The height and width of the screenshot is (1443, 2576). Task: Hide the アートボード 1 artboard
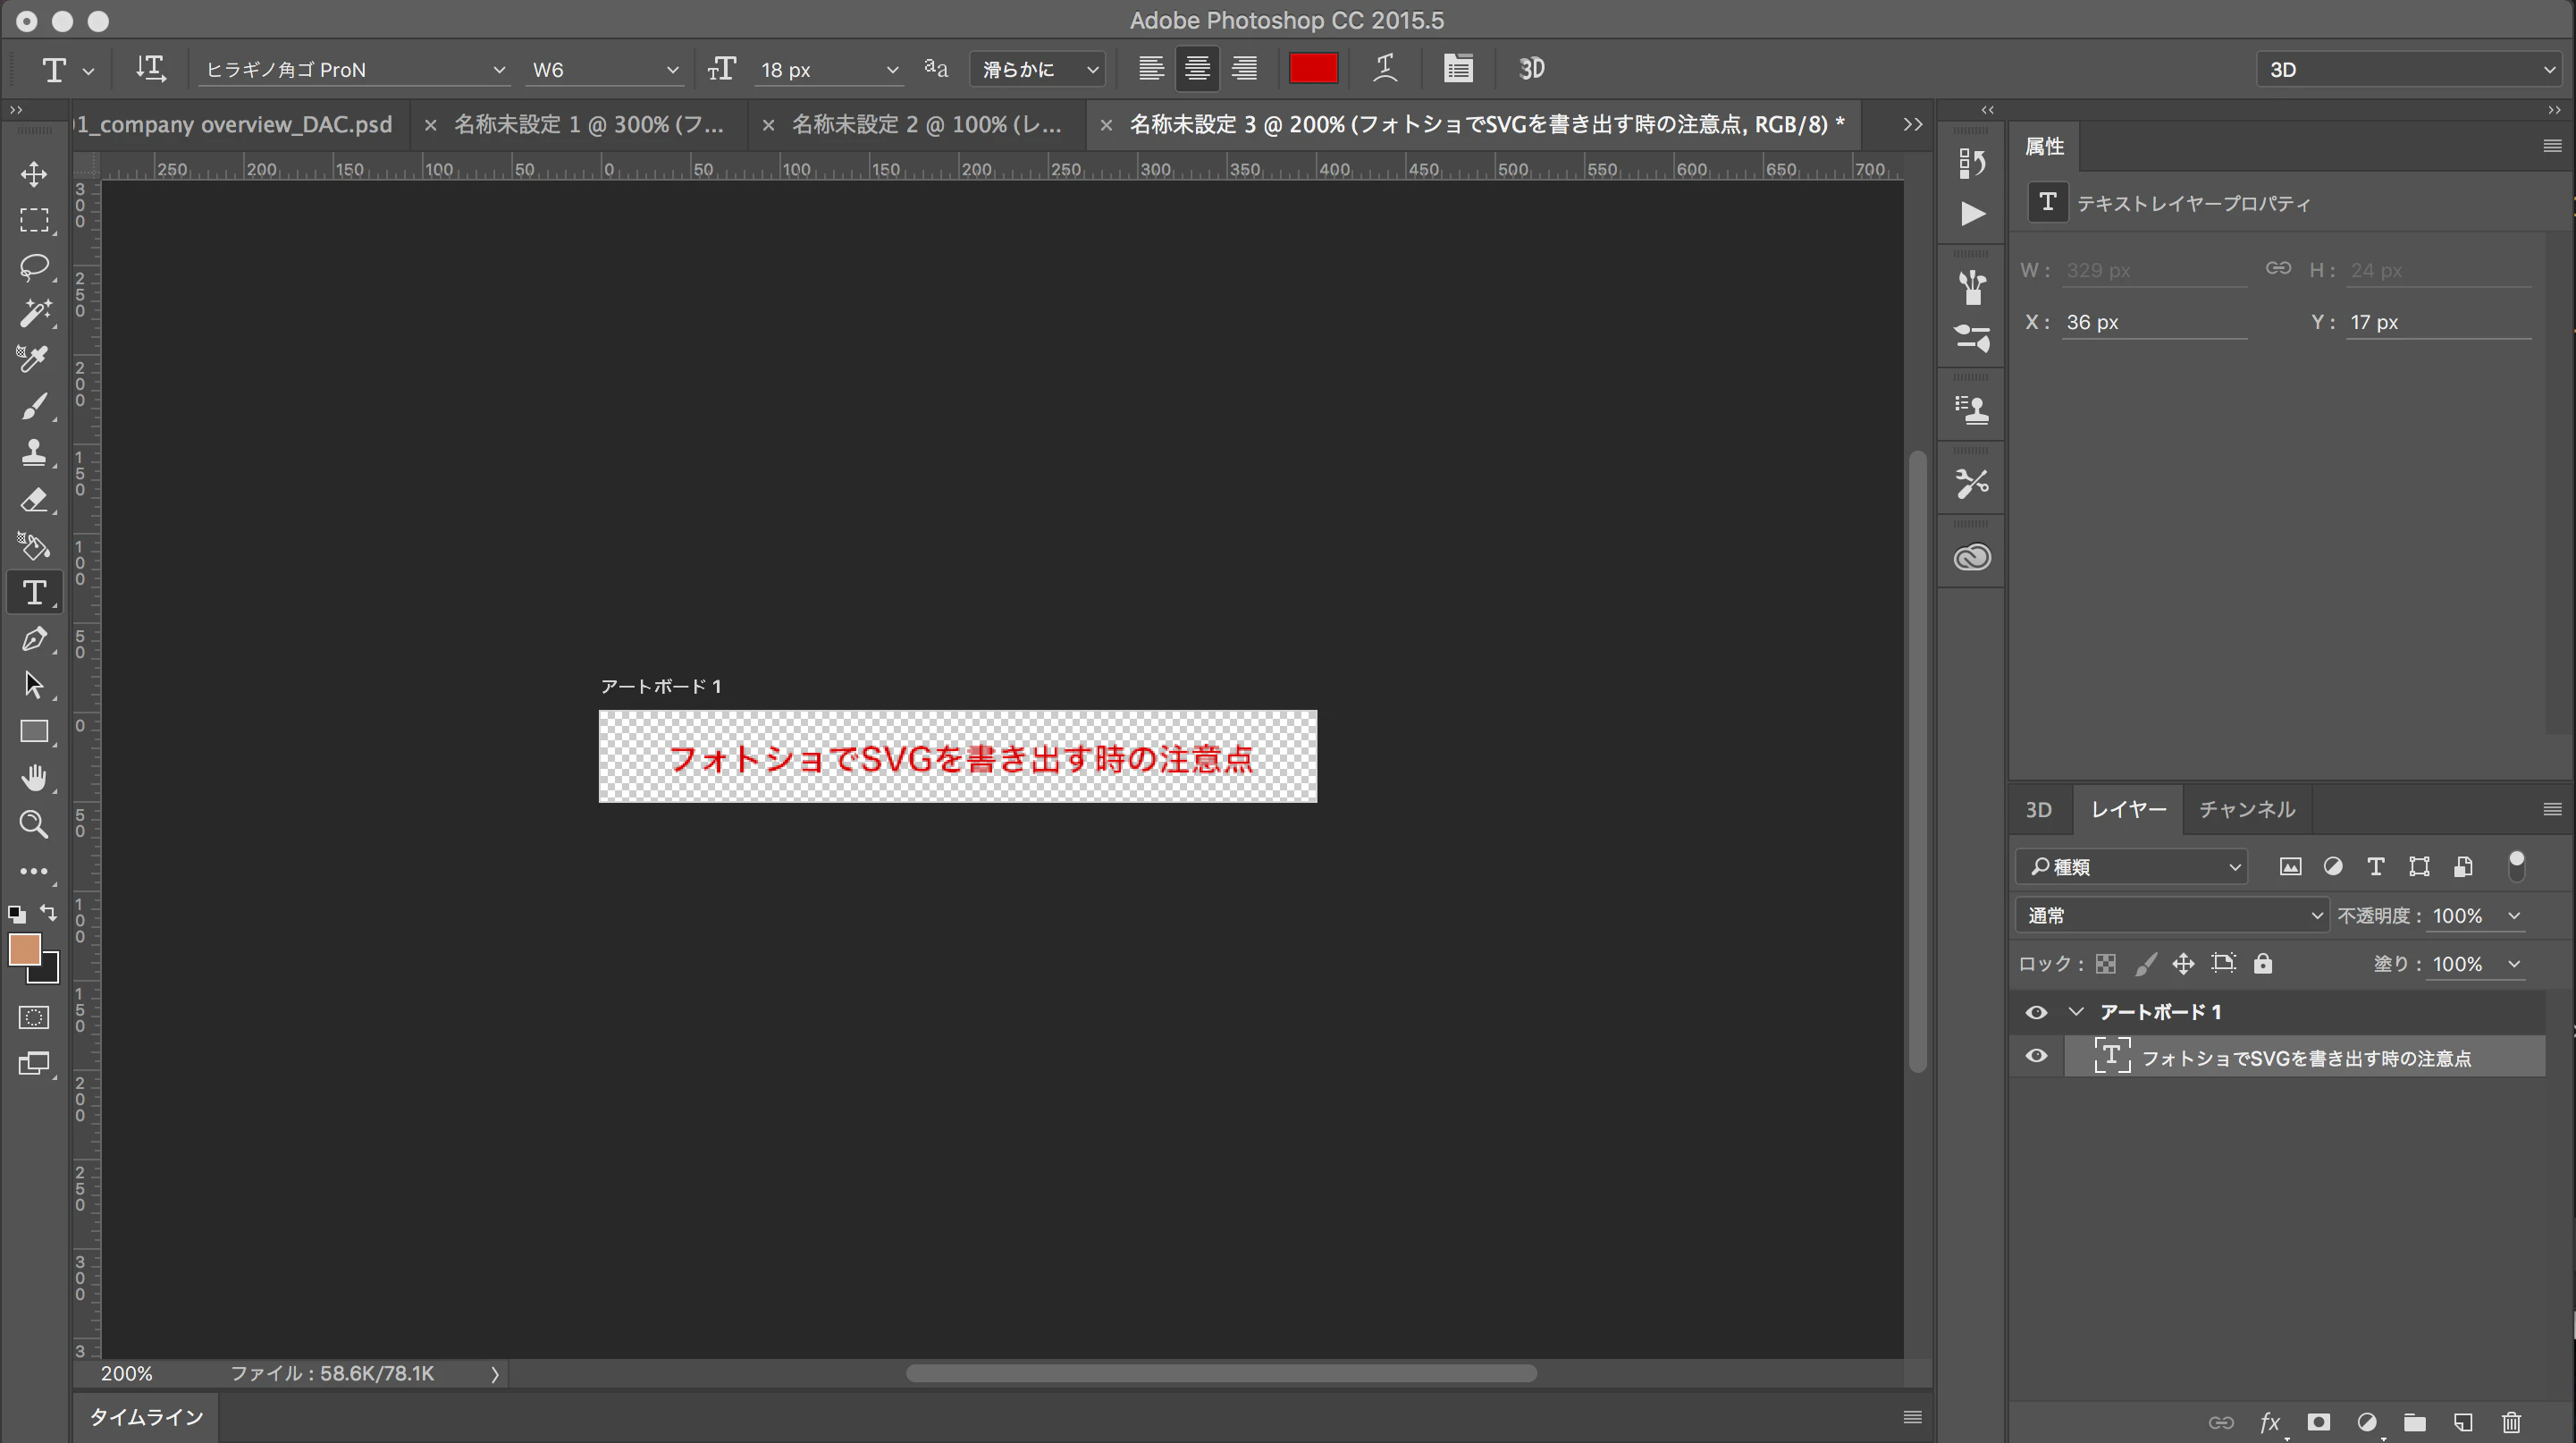pos(2035,1012)
